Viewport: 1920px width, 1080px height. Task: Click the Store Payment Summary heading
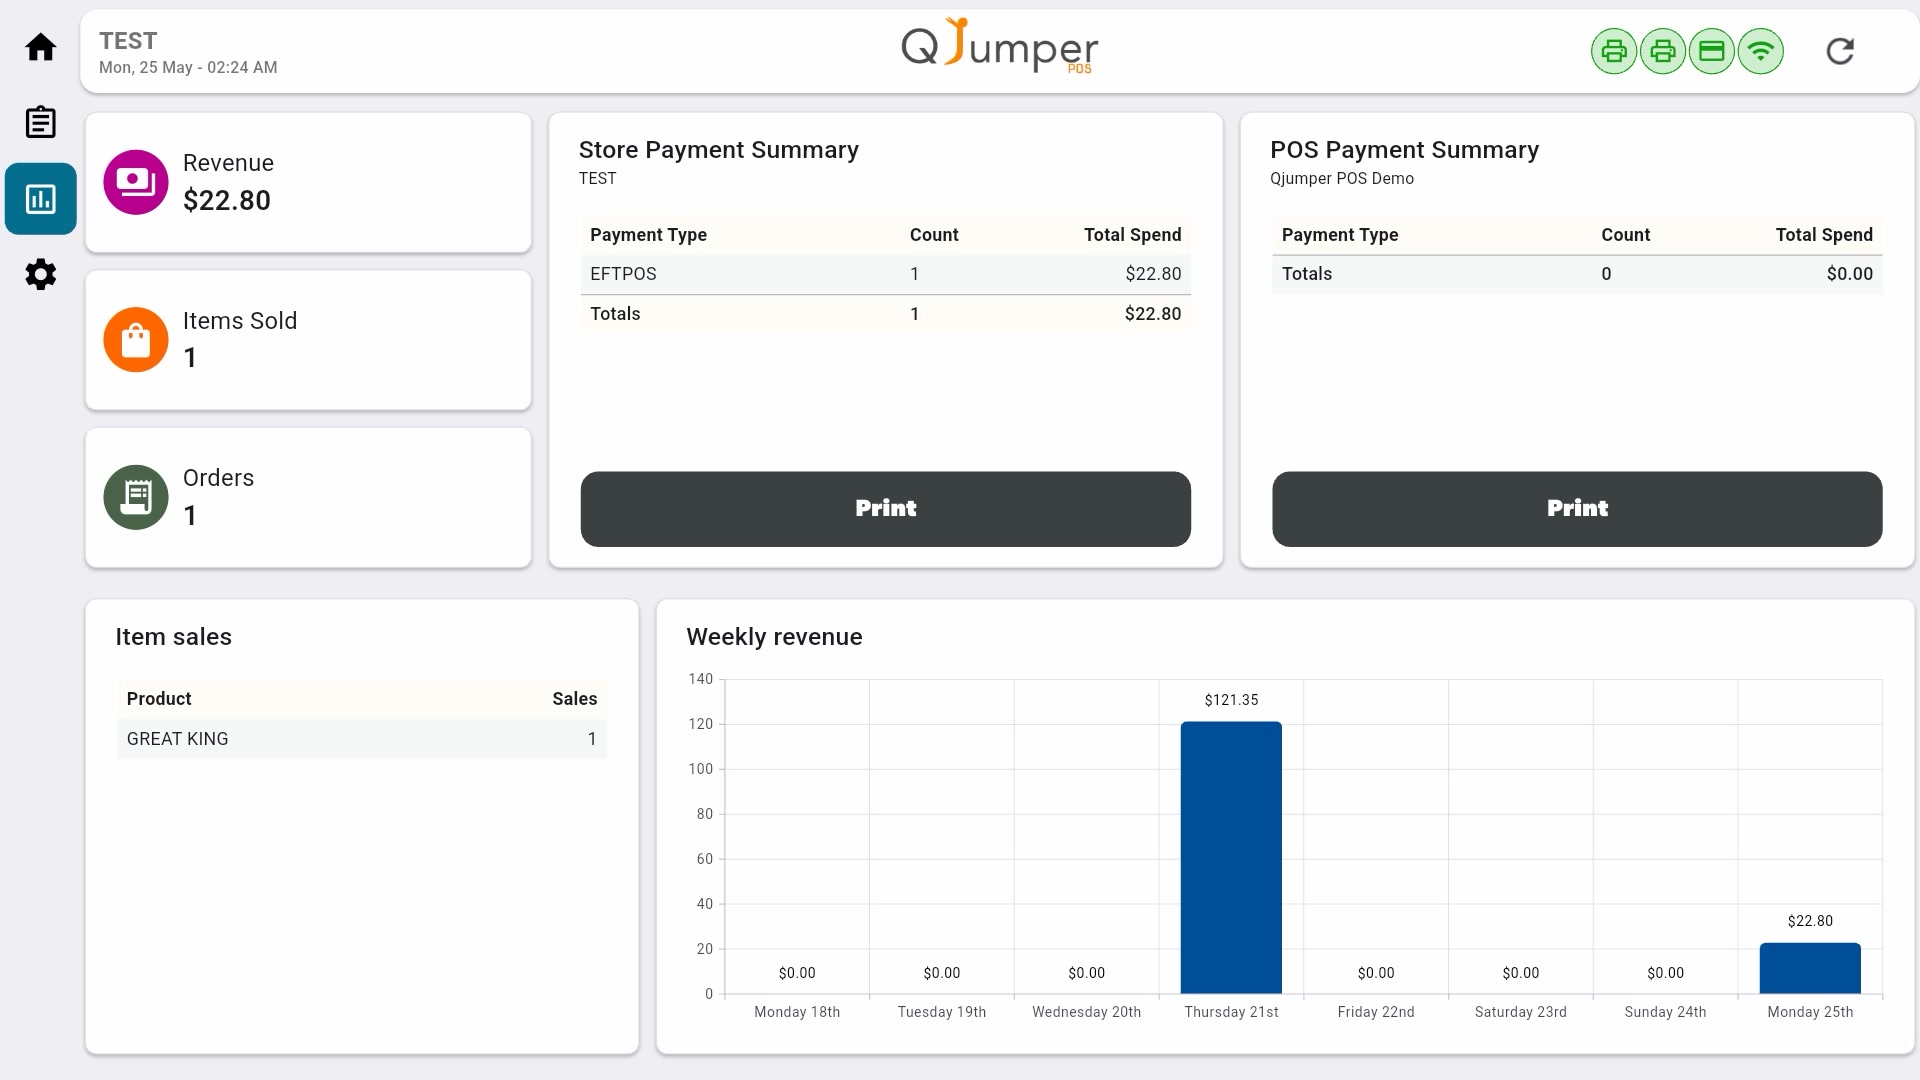point(719,150)
